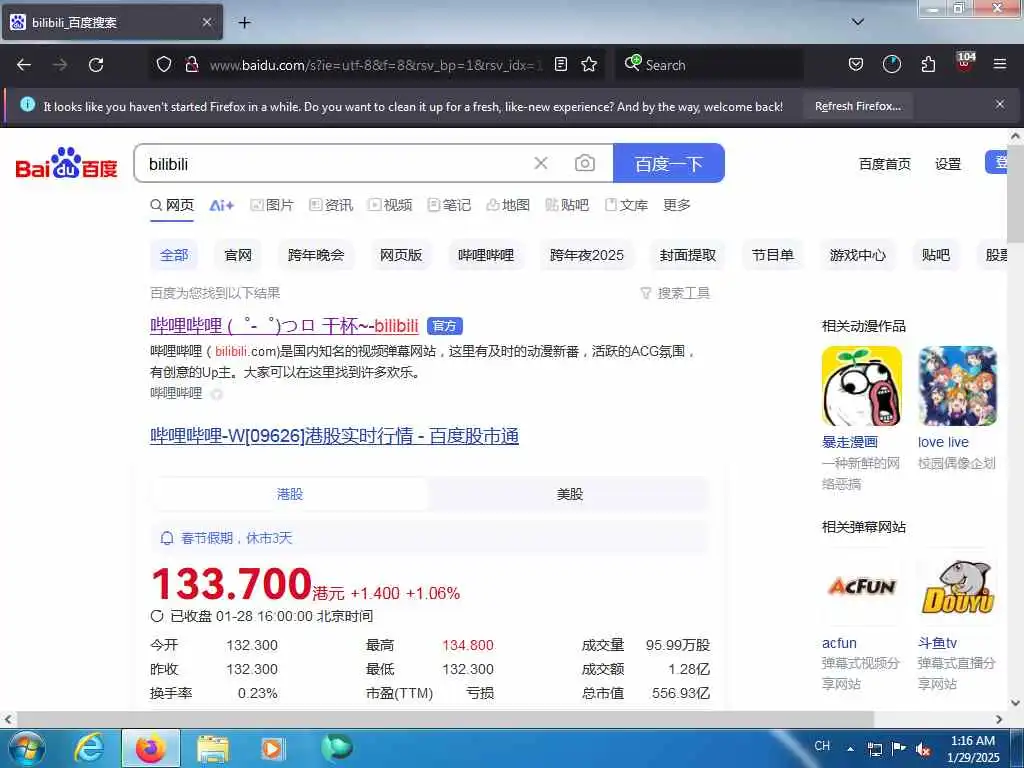Viewport: 1024px width, 768px height.
Task: Select the 节目单 filter chip
Action: [773, 255]
